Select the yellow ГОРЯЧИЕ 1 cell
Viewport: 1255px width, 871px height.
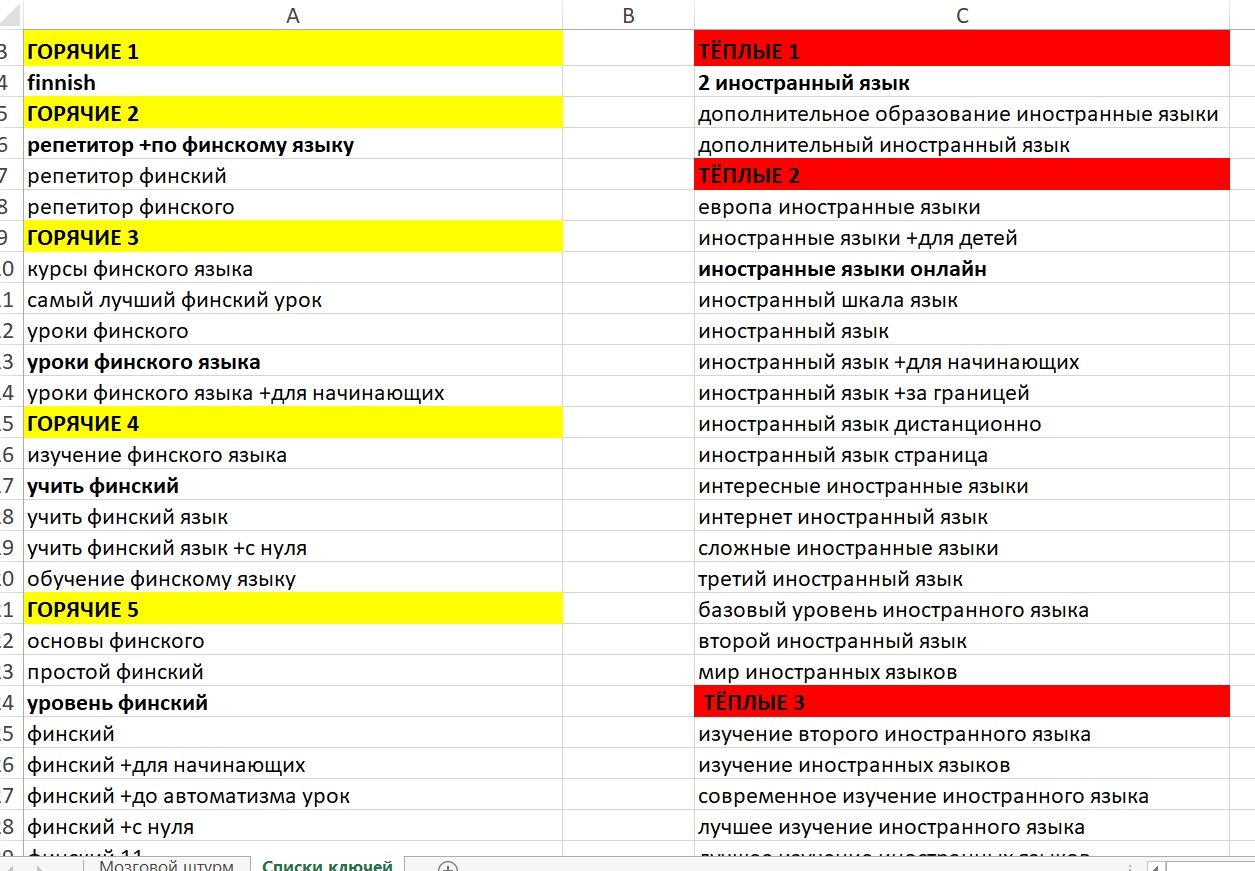point(293,51)
